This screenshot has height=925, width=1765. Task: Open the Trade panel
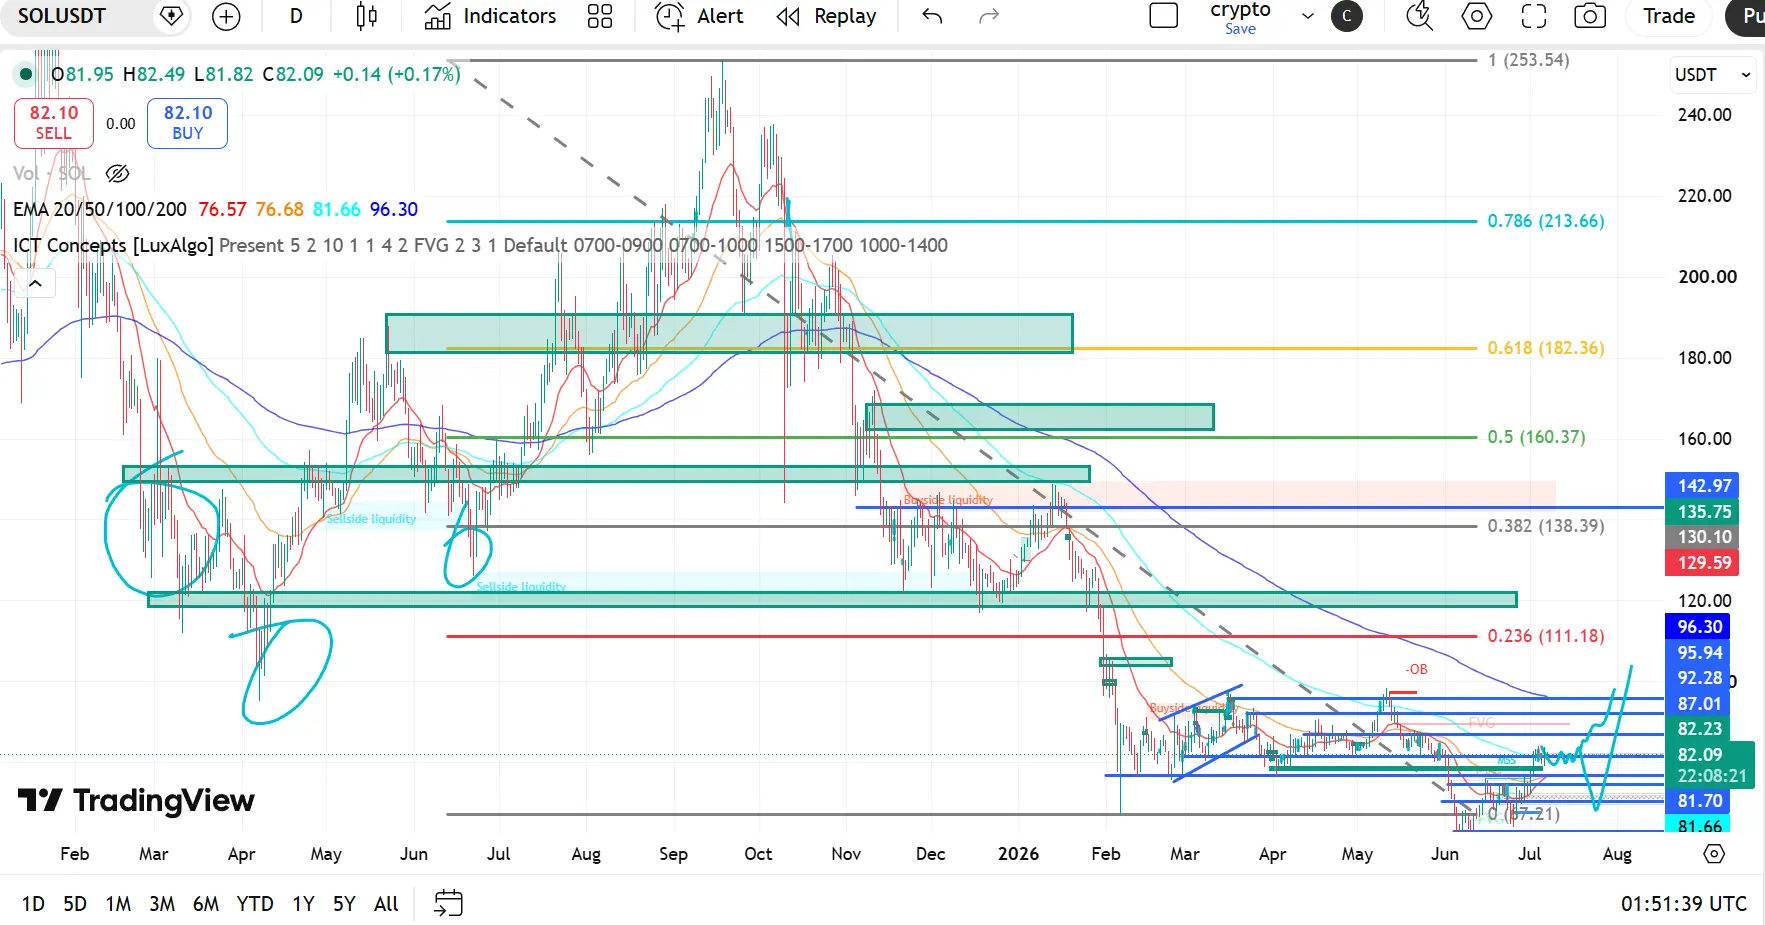pyautogui.click(x=1669, y=16)
